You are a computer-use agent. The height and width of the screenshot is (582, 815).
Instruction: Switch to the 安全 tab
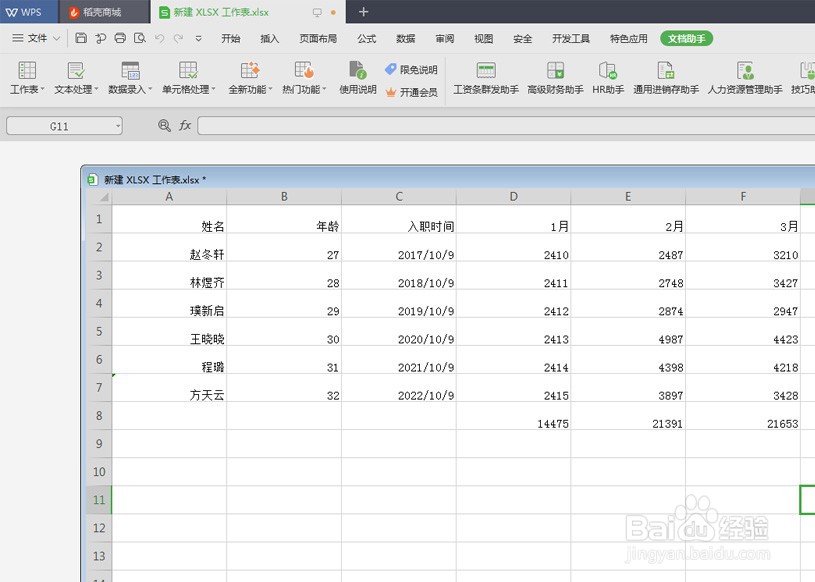point(522,38)
